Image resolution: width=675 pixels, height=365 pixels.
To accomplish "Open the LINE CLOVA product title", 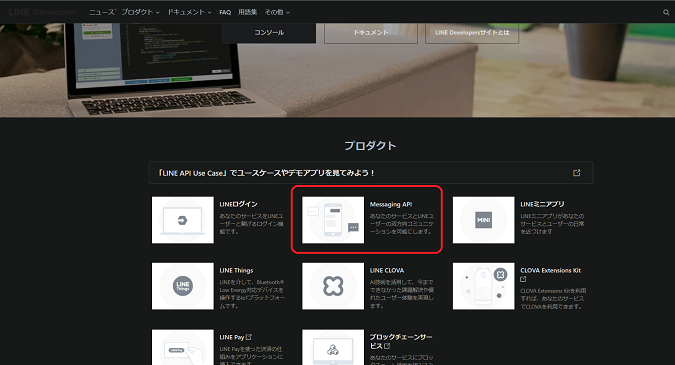I will point(387,270).
